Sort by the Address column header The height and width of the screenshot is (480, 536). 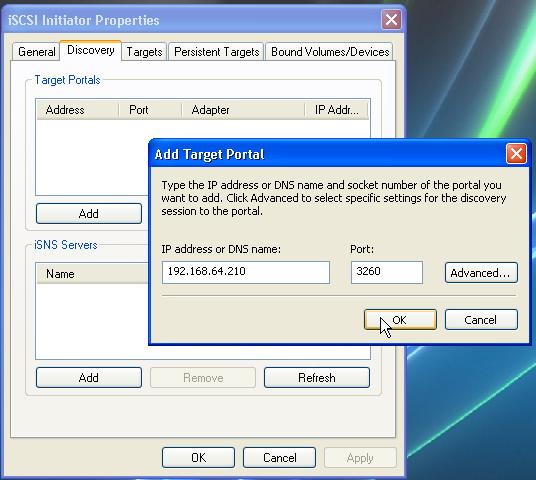pos(78,110)
